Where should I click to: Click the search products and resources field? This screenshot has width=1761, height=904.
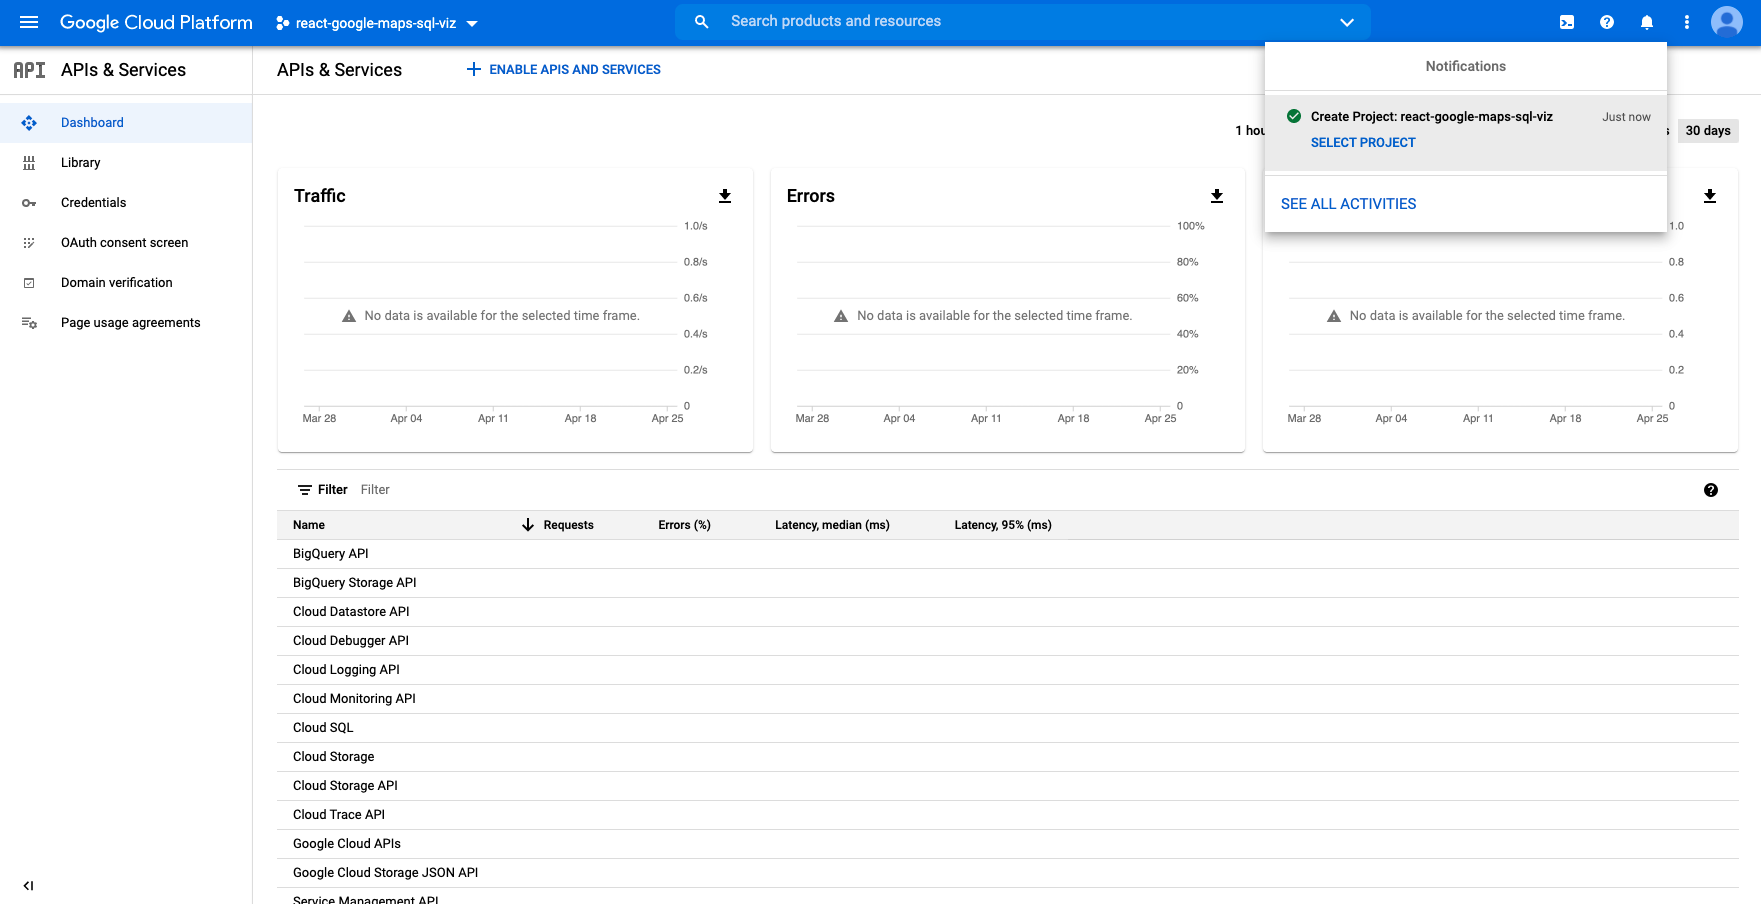click(x=1023, y=21)
